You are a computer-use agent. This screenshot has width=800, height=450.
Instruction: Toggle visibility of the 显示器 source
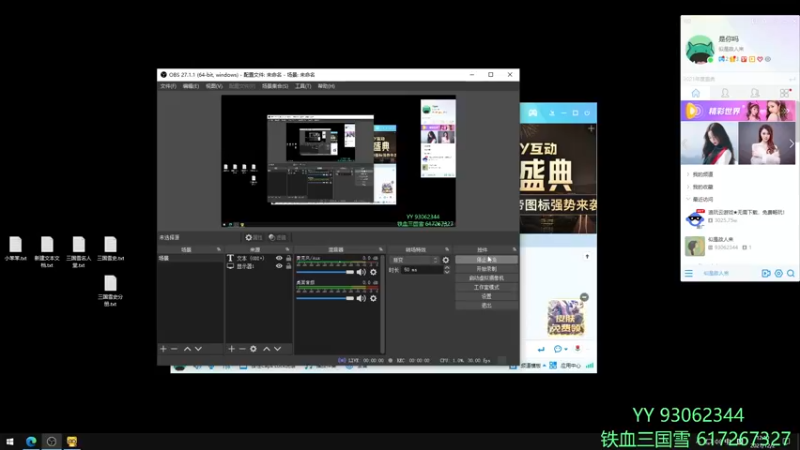pyautogui.click(x=279, y=266)
